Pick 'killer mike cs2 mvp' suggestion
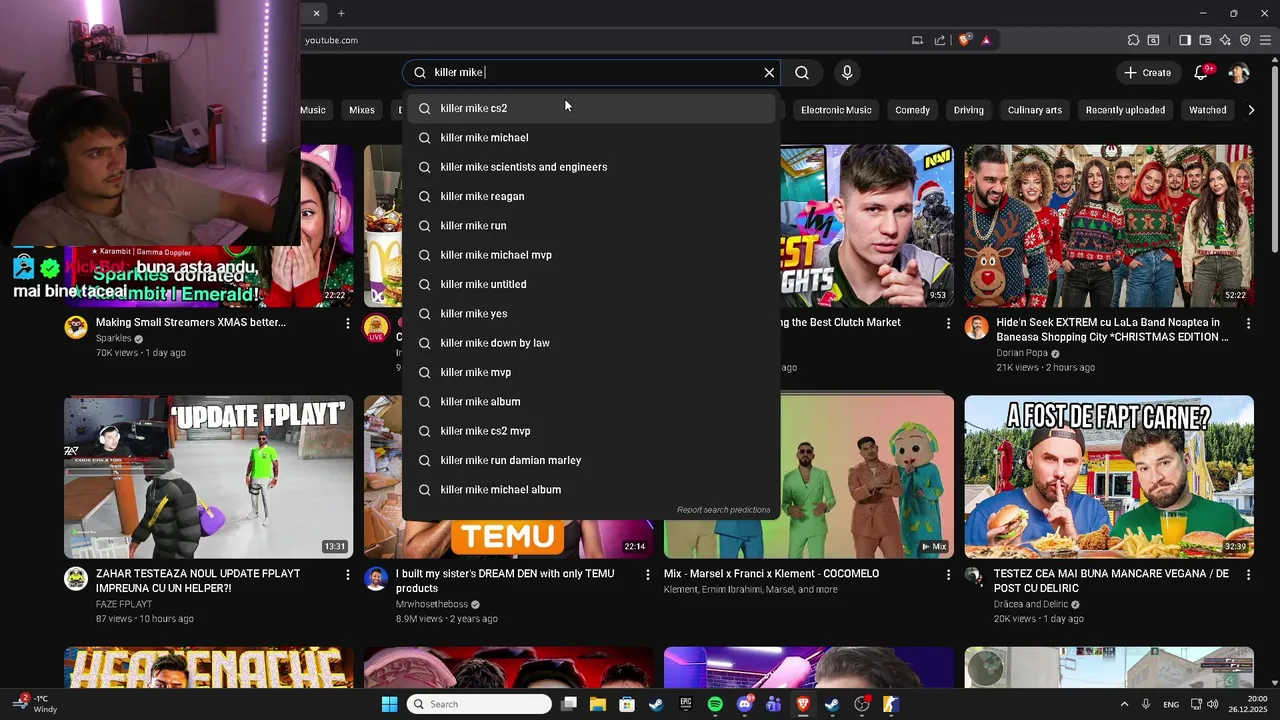1280x720 pixels. [x=590, y=431]
